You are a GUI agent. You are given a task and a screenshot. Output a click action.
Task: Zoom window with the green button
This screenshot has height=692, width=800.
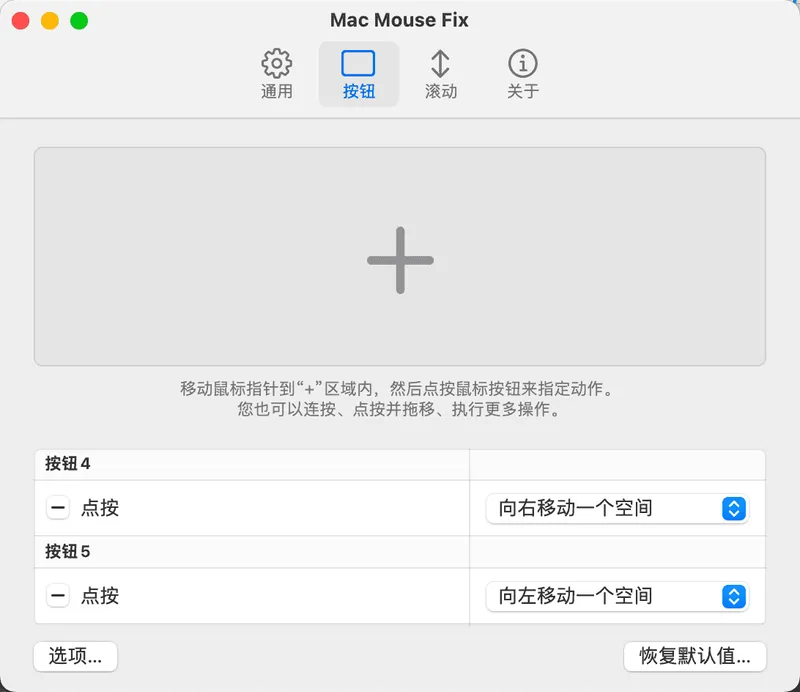click(79, 21)
